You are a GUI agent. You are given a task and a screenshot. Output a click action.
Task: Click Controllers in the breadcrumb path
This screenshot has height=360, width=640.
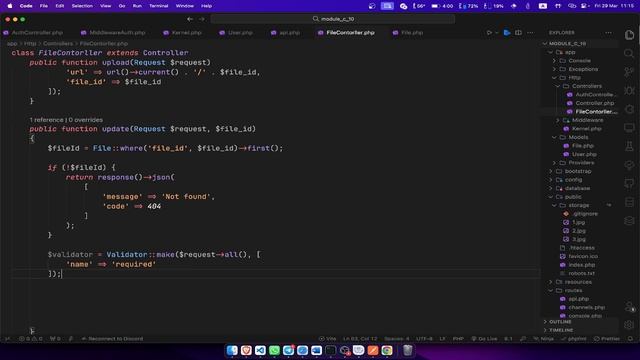58,44
